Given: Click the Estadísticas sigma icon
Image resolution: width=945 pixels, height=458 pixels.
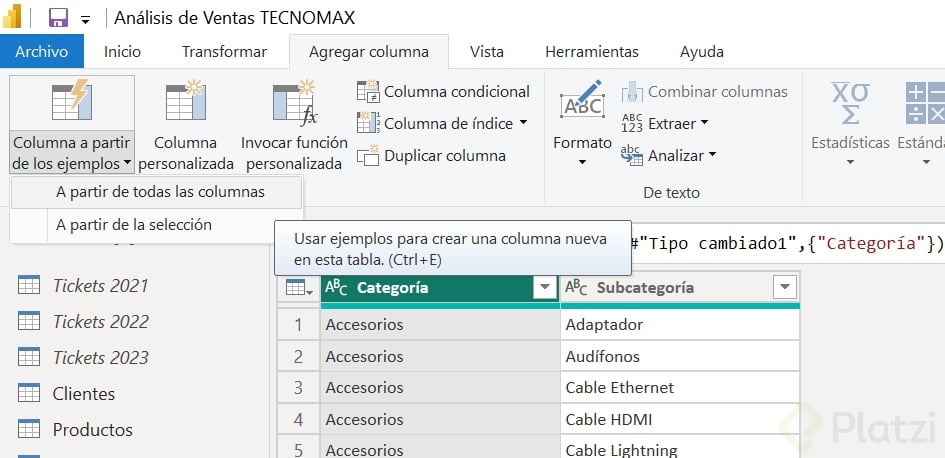Looking at the screenshot, I should (850, 103).
